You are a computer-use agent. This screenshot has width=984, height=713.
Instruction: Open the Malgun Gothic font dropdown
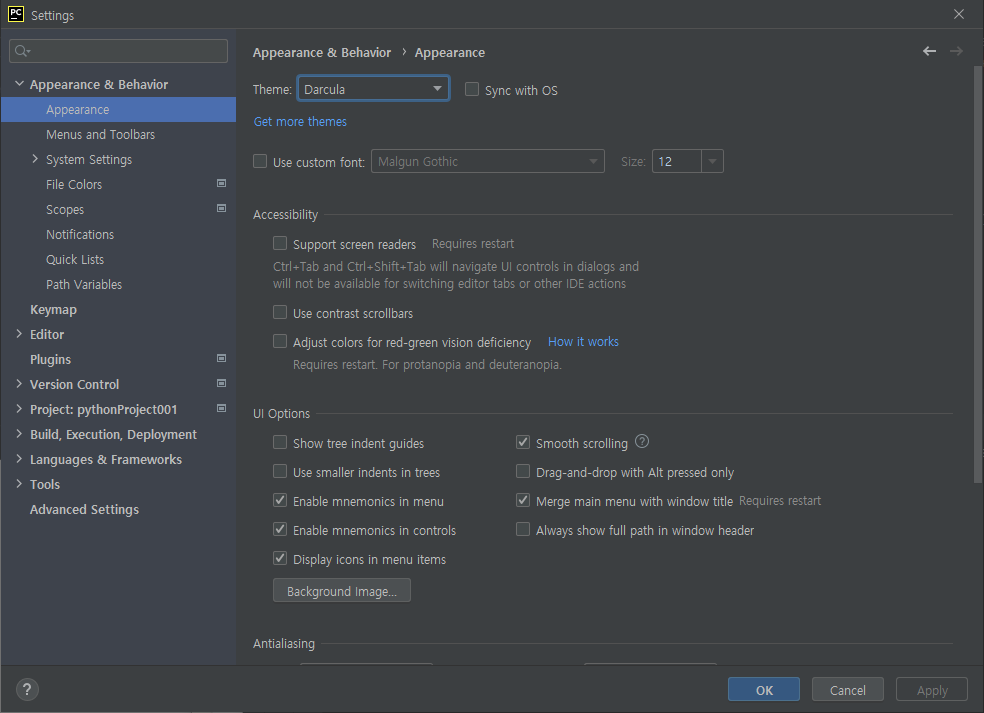(x=488, y=161)
